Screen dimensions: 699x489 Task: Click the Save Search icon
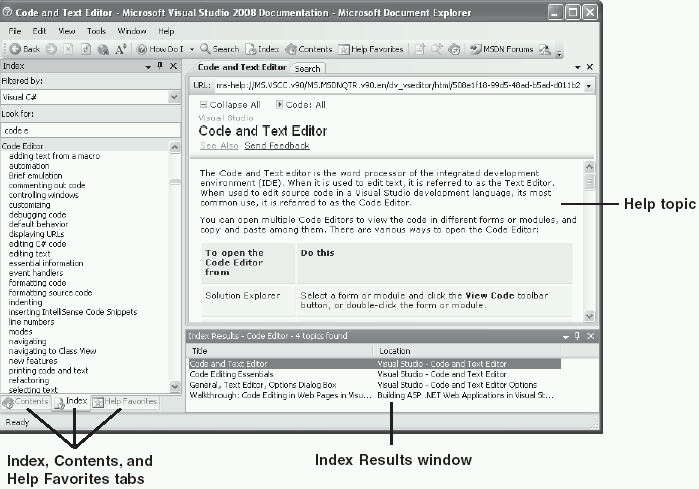[436, 49]
